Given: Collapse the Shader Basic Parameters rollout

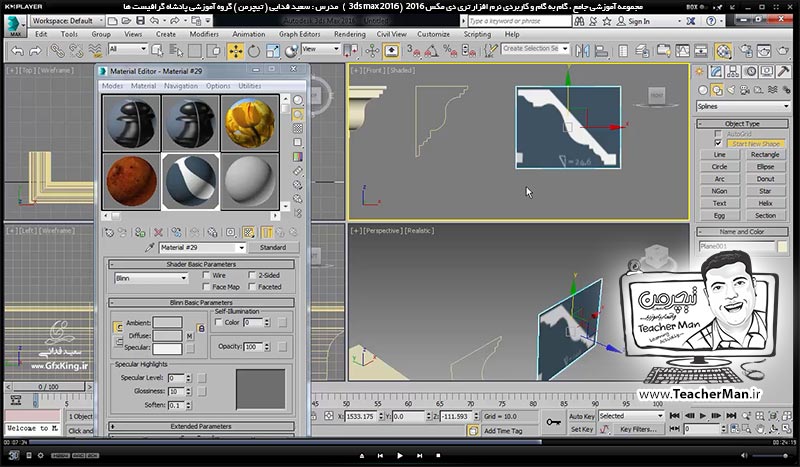Looking at the screenshot, I should (201, 264).
